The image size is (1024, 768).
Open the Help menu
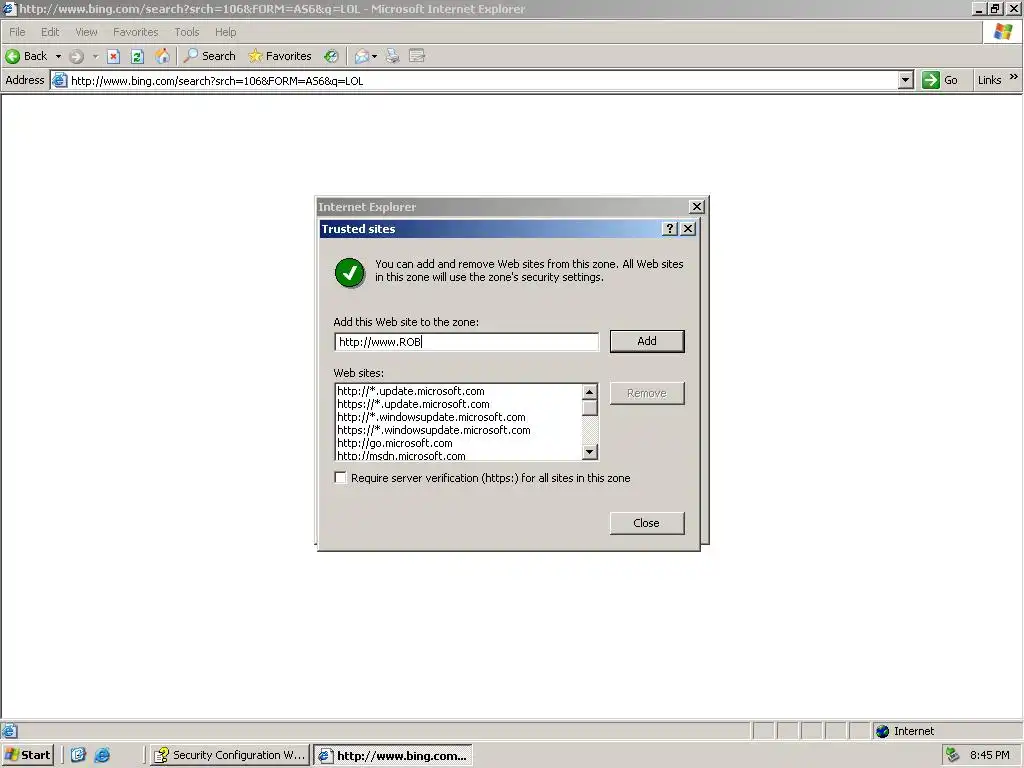[225, 32]
